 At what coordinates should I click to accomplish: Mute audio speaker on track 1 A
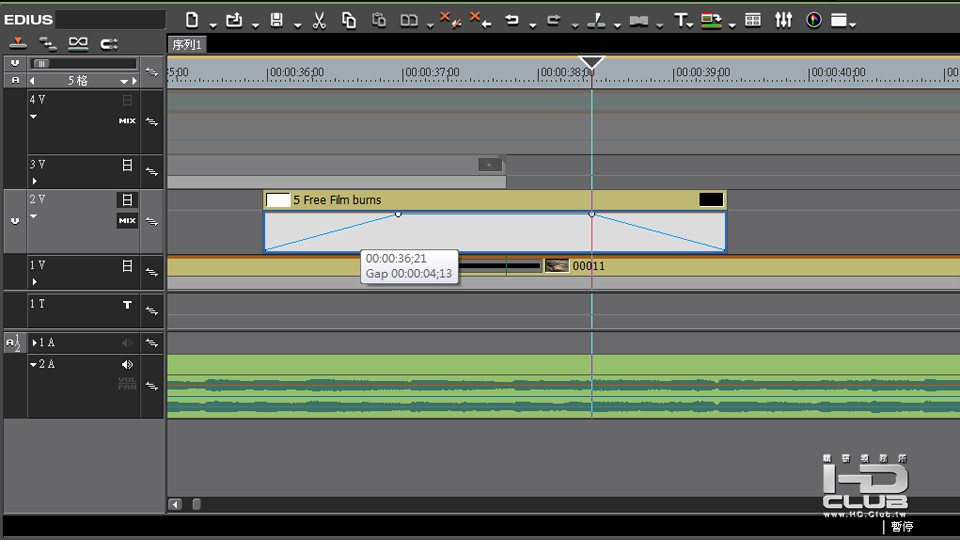coord(127,343)
